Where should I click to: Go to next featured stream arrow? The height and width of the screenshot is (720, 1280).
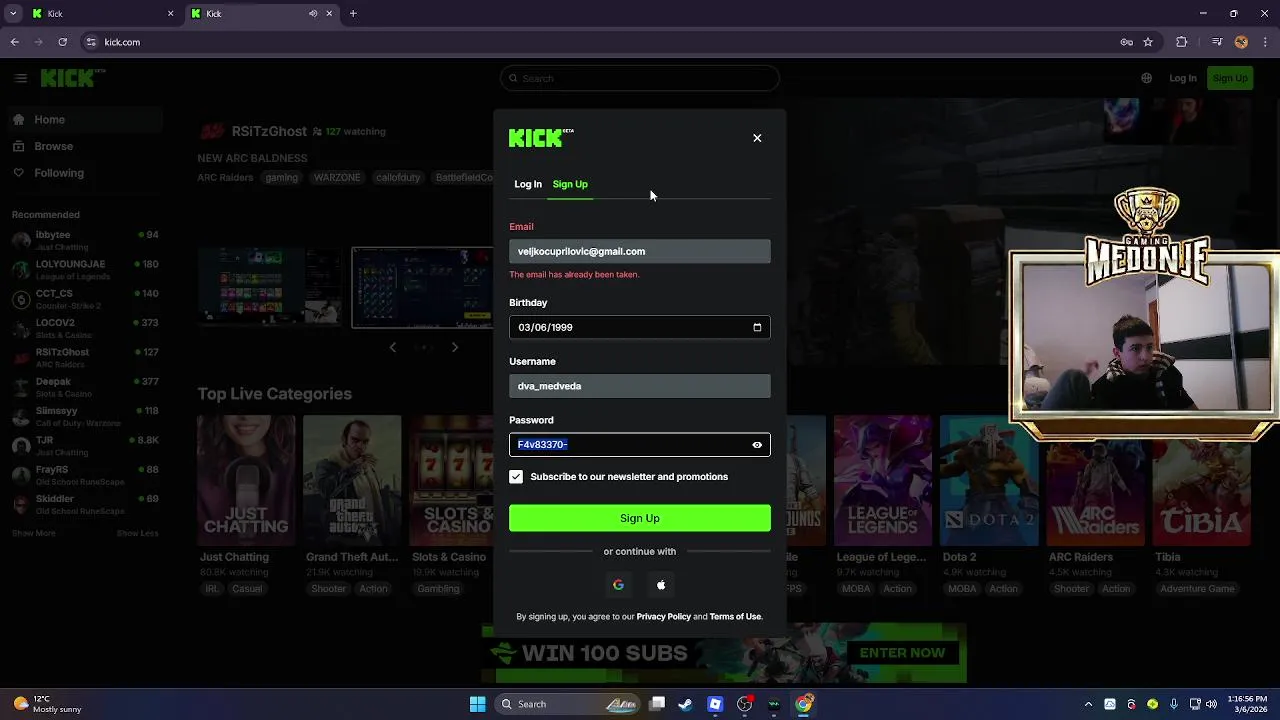(x=455, y=347)
